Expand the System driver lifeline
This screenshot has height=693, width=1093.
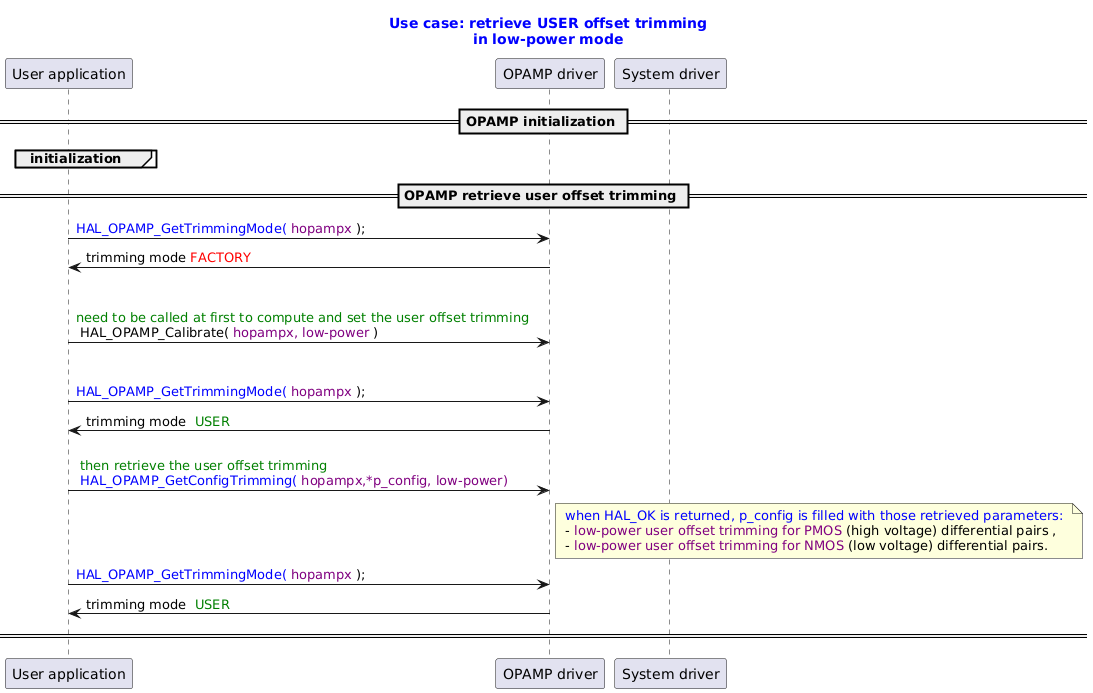point(670,300)
